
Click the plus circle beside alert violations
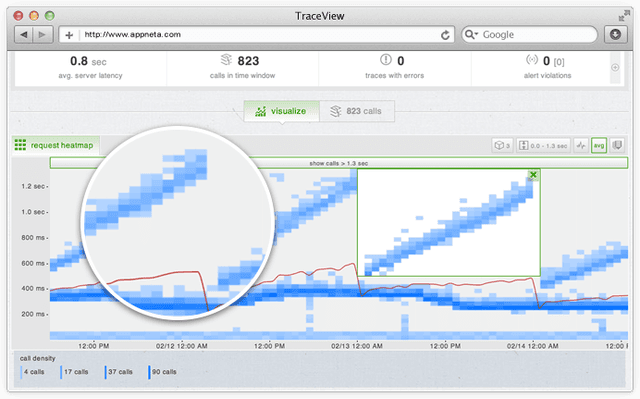click(x=615, y=67)
